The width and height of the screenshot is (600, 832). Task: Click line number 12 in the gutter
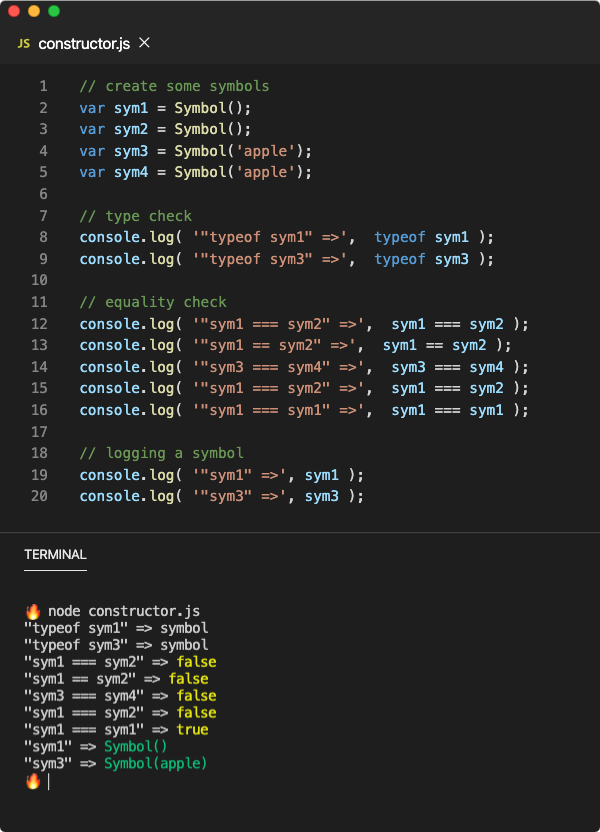(40, 324)
